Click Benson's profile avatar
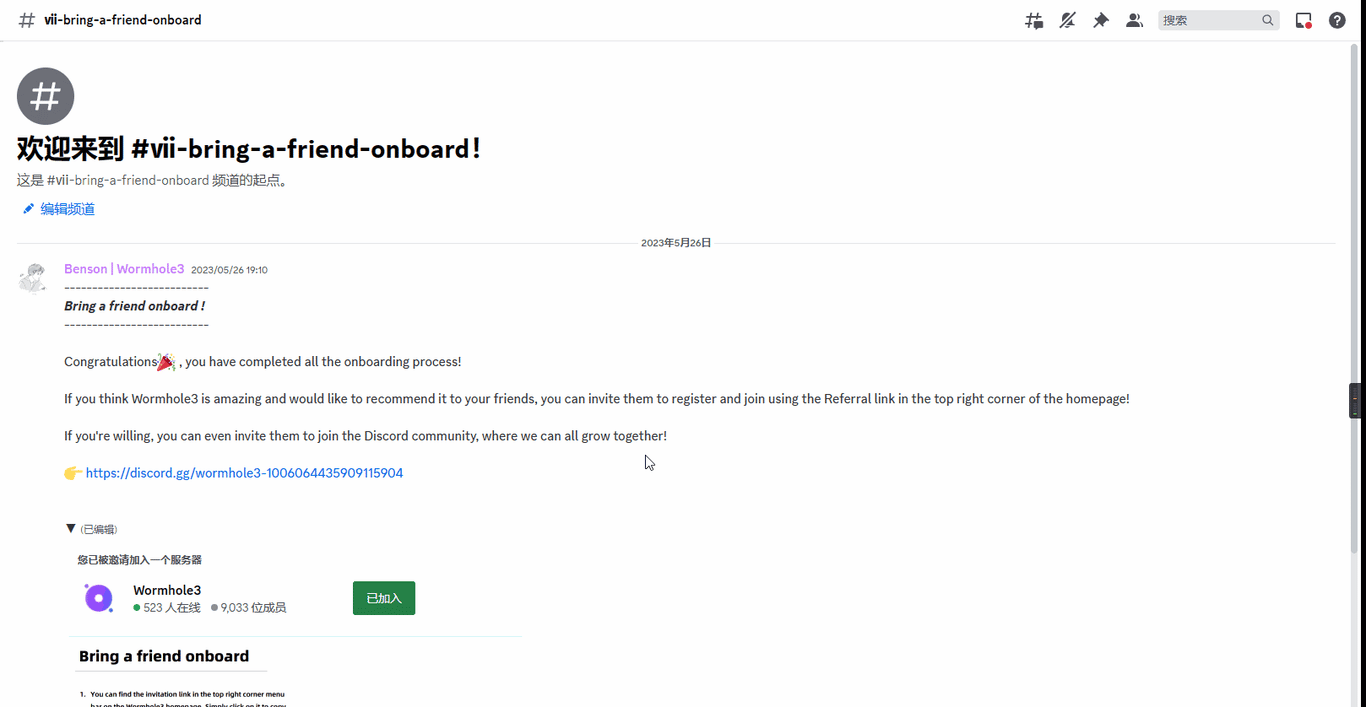 coord(34,278)
